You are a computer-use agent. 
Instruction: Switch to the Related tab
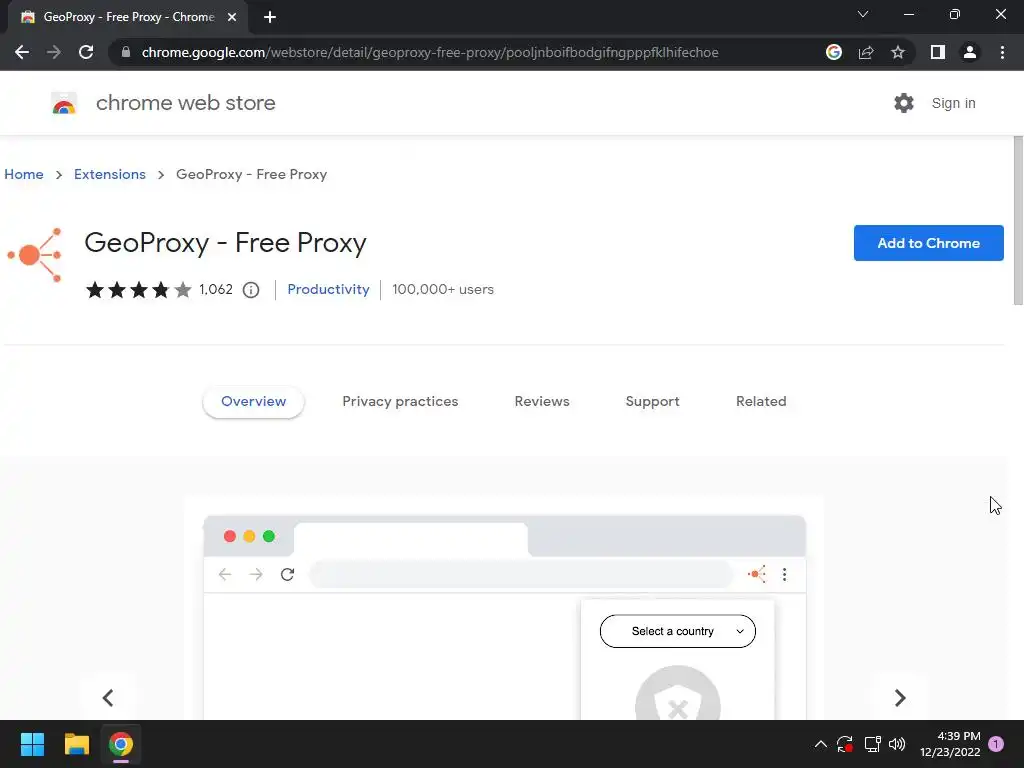[761, 402]
